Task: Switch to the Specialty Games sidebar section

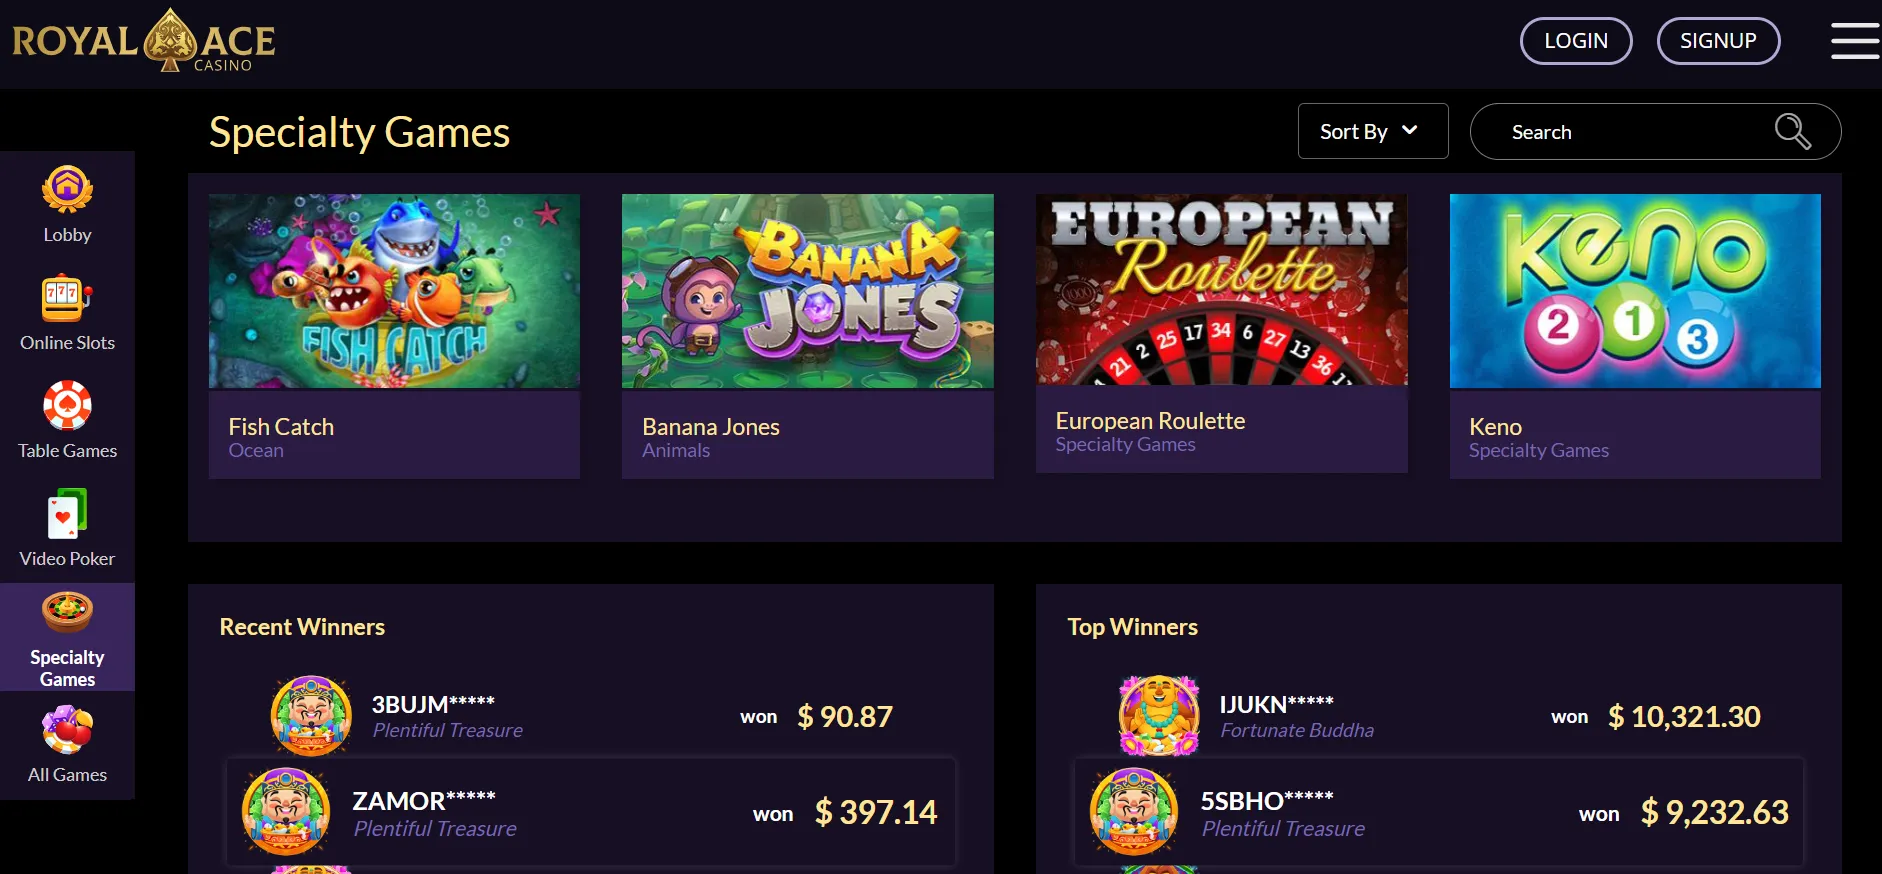Action: (67, 637)
